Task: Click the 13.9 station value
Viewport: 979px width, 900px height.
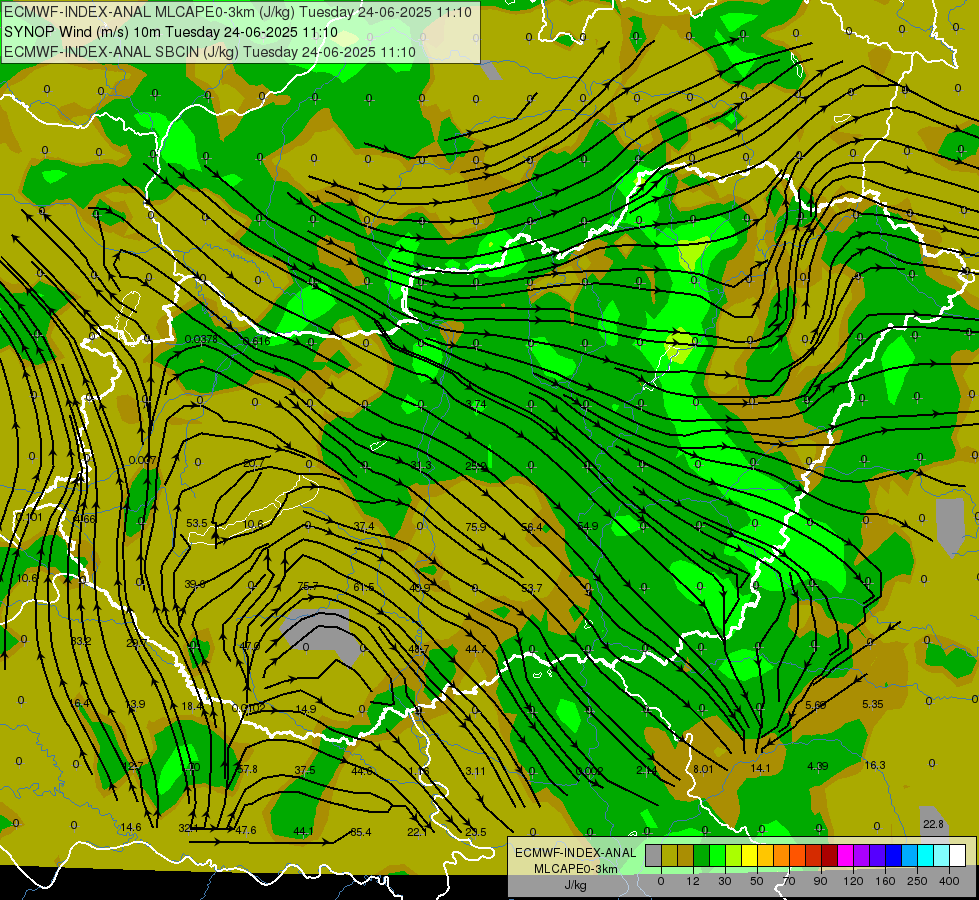Action: [135, 704]
